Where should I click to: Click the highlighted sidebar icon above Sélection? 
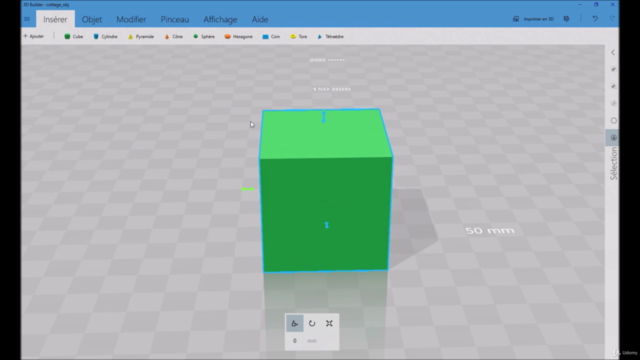pos(613,138)
